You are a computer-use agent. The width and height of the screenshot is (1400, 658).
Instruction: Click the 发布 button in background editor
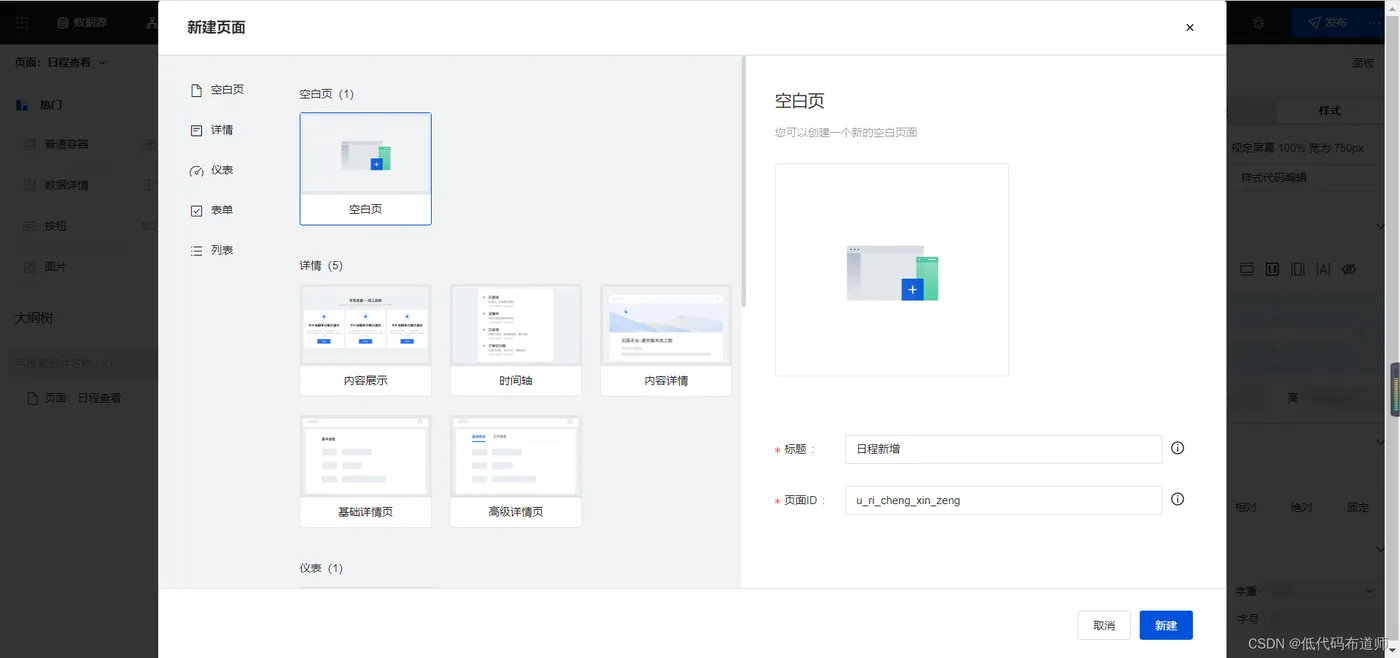click(x=1326, y=22)
